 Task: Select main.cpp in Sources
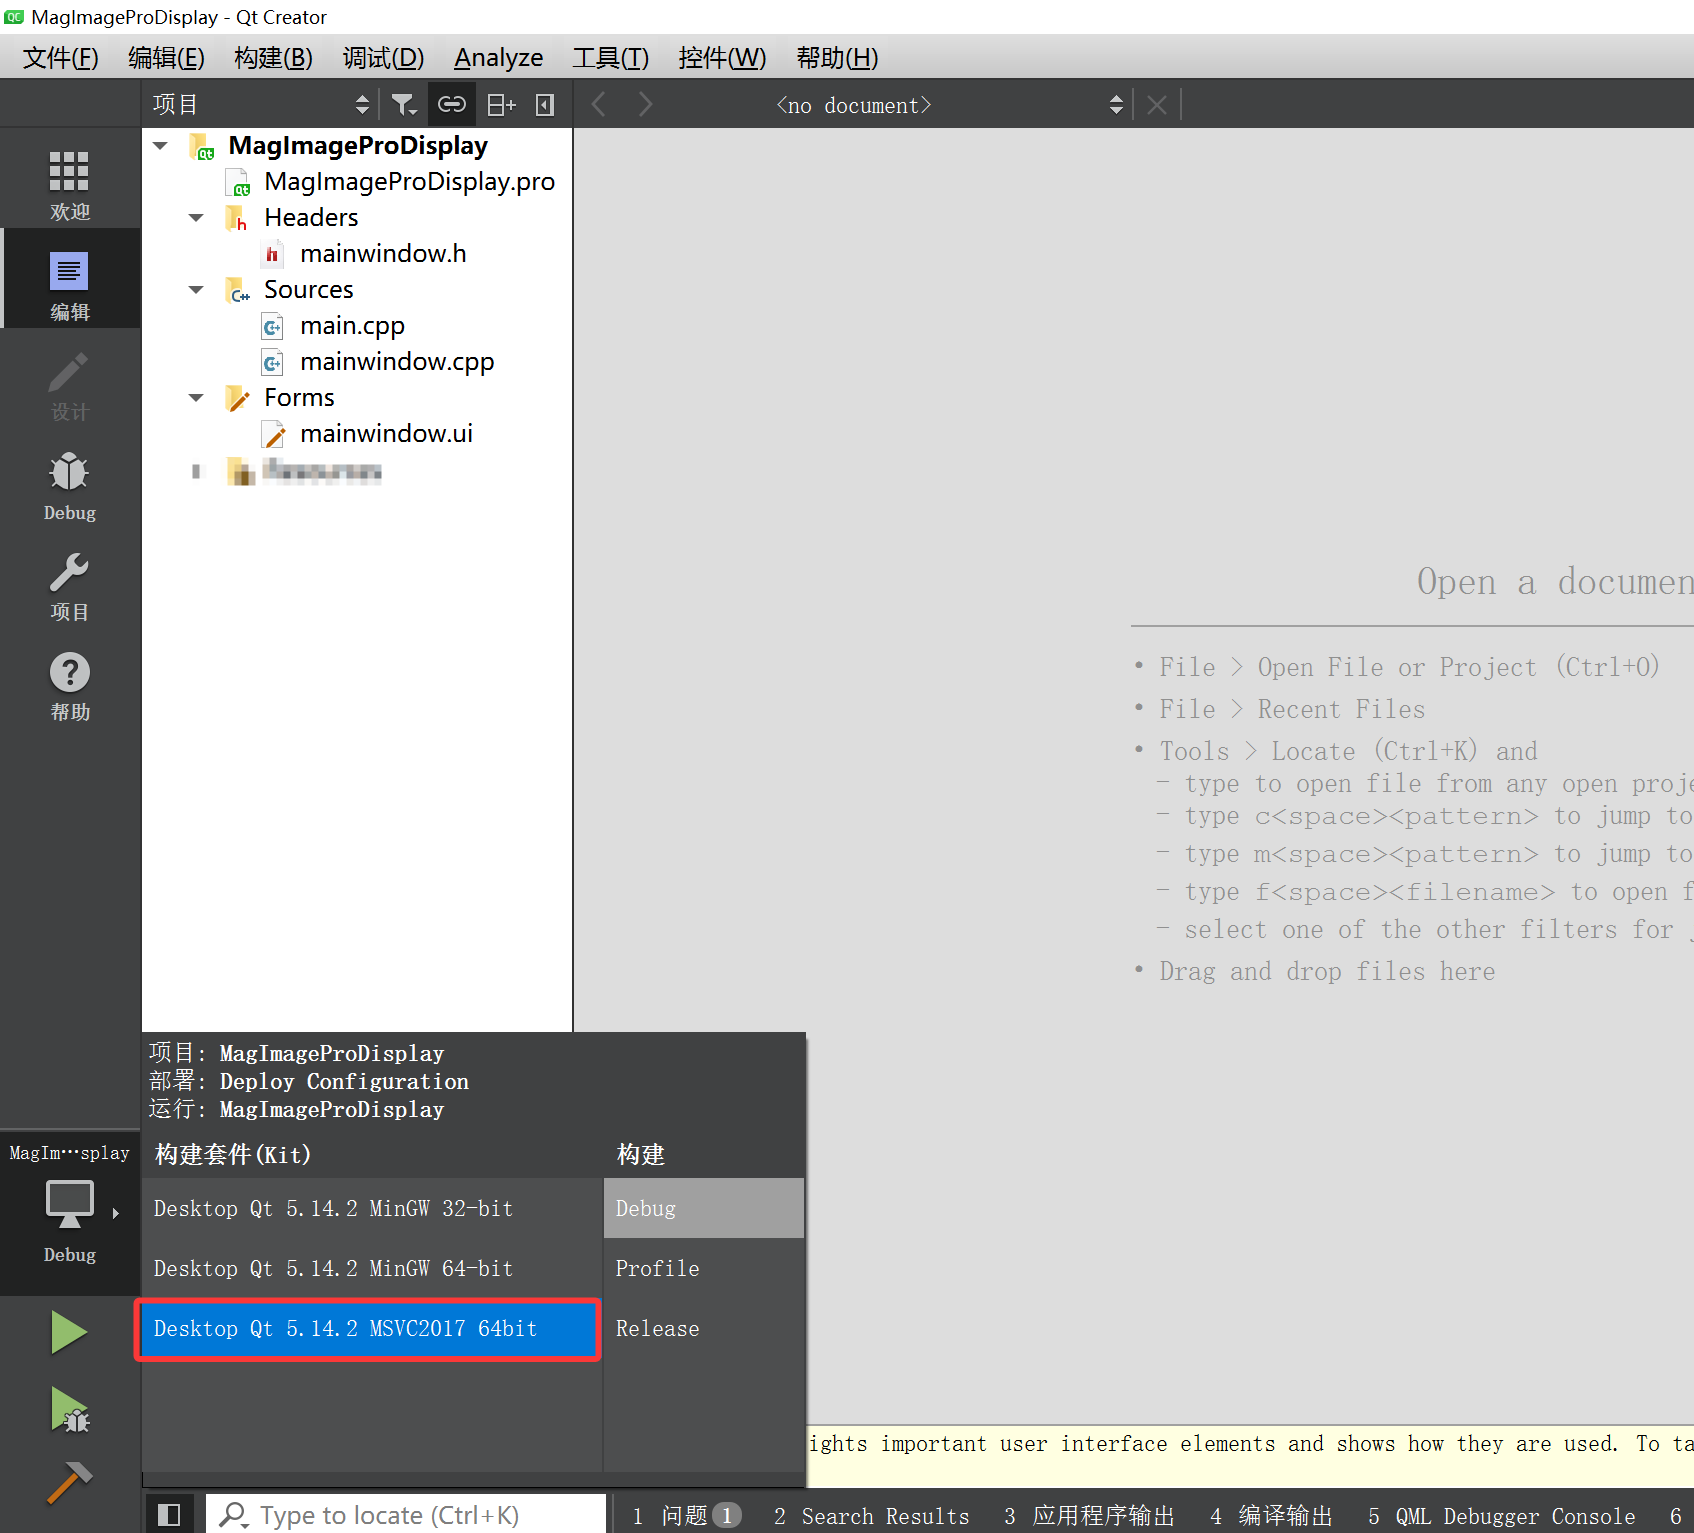pyautogui.click(x=352, y=326)
